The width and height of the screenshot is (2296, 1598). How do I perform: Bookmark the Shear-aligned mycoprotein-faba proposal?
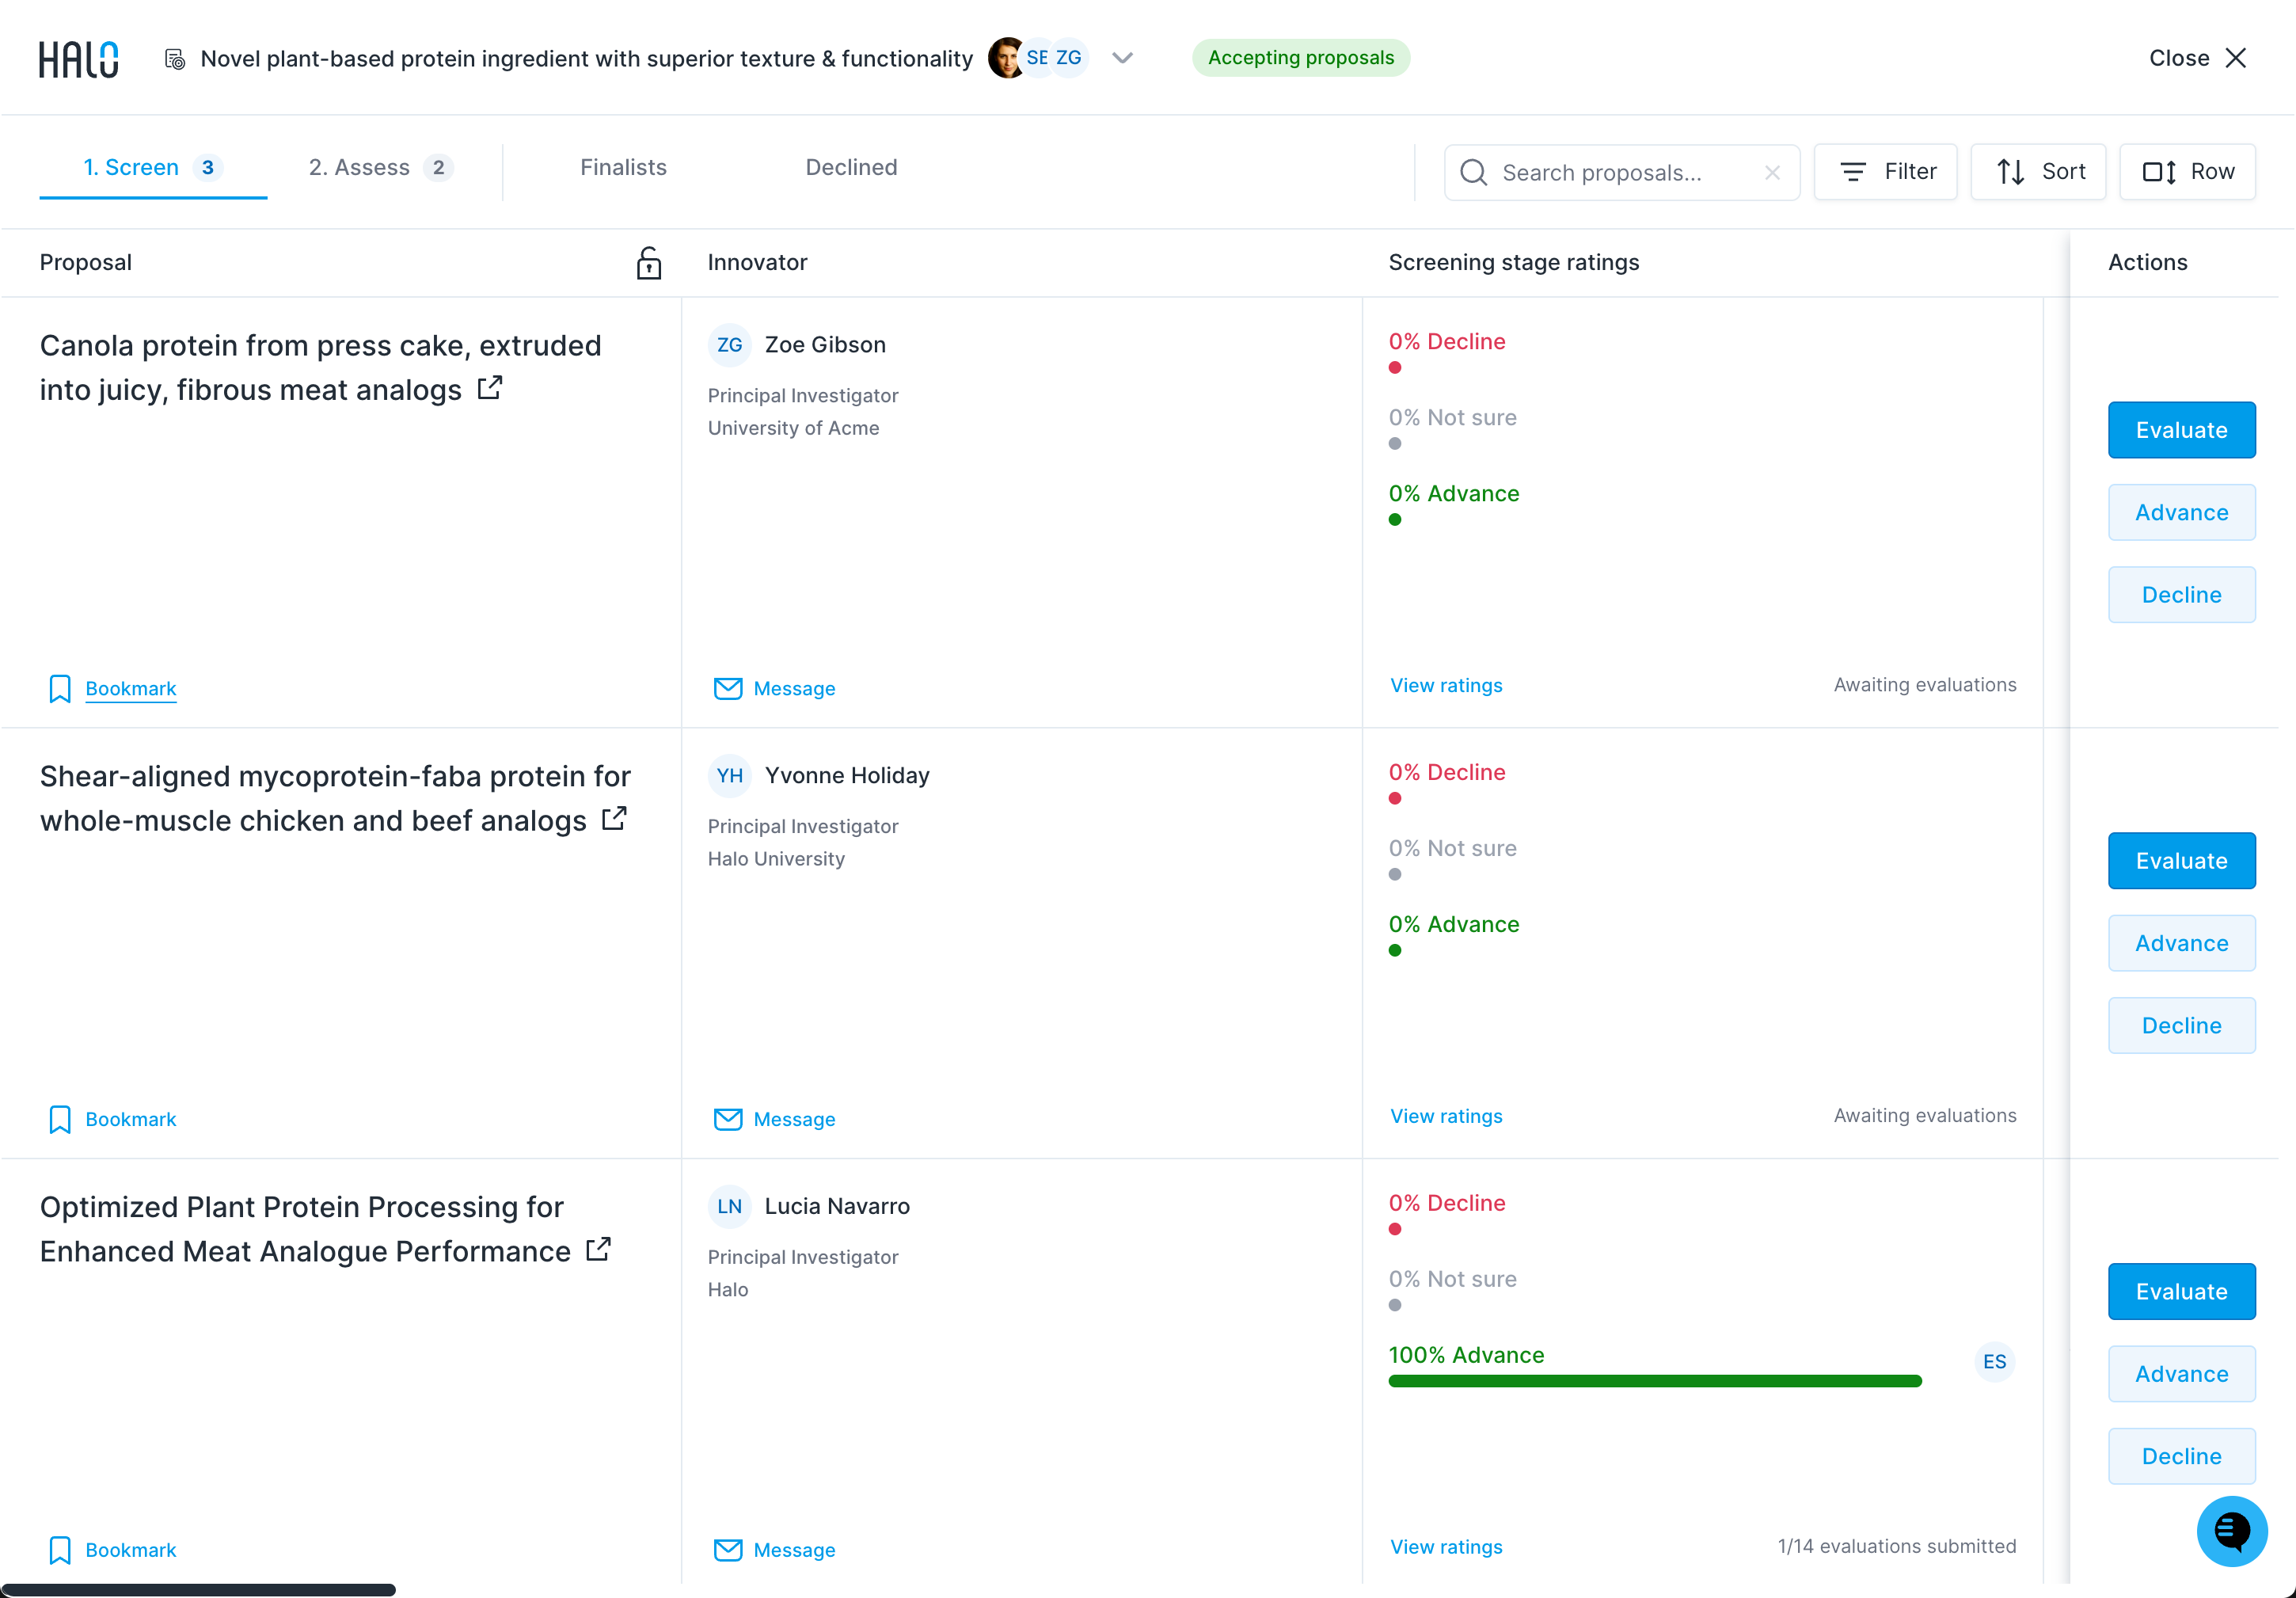pyautogui.click(x=112, y=1120)
